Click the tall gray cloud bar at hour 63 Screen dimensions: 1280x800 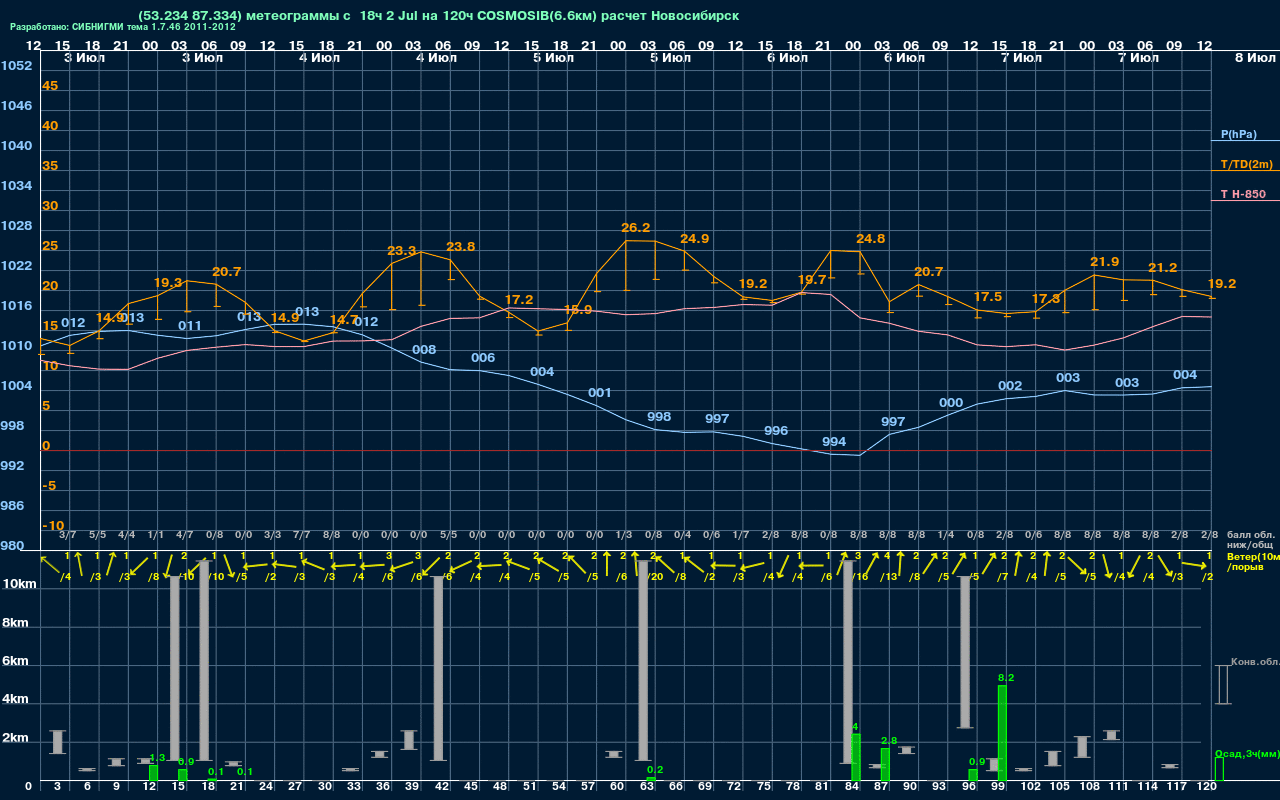(643, 661)
